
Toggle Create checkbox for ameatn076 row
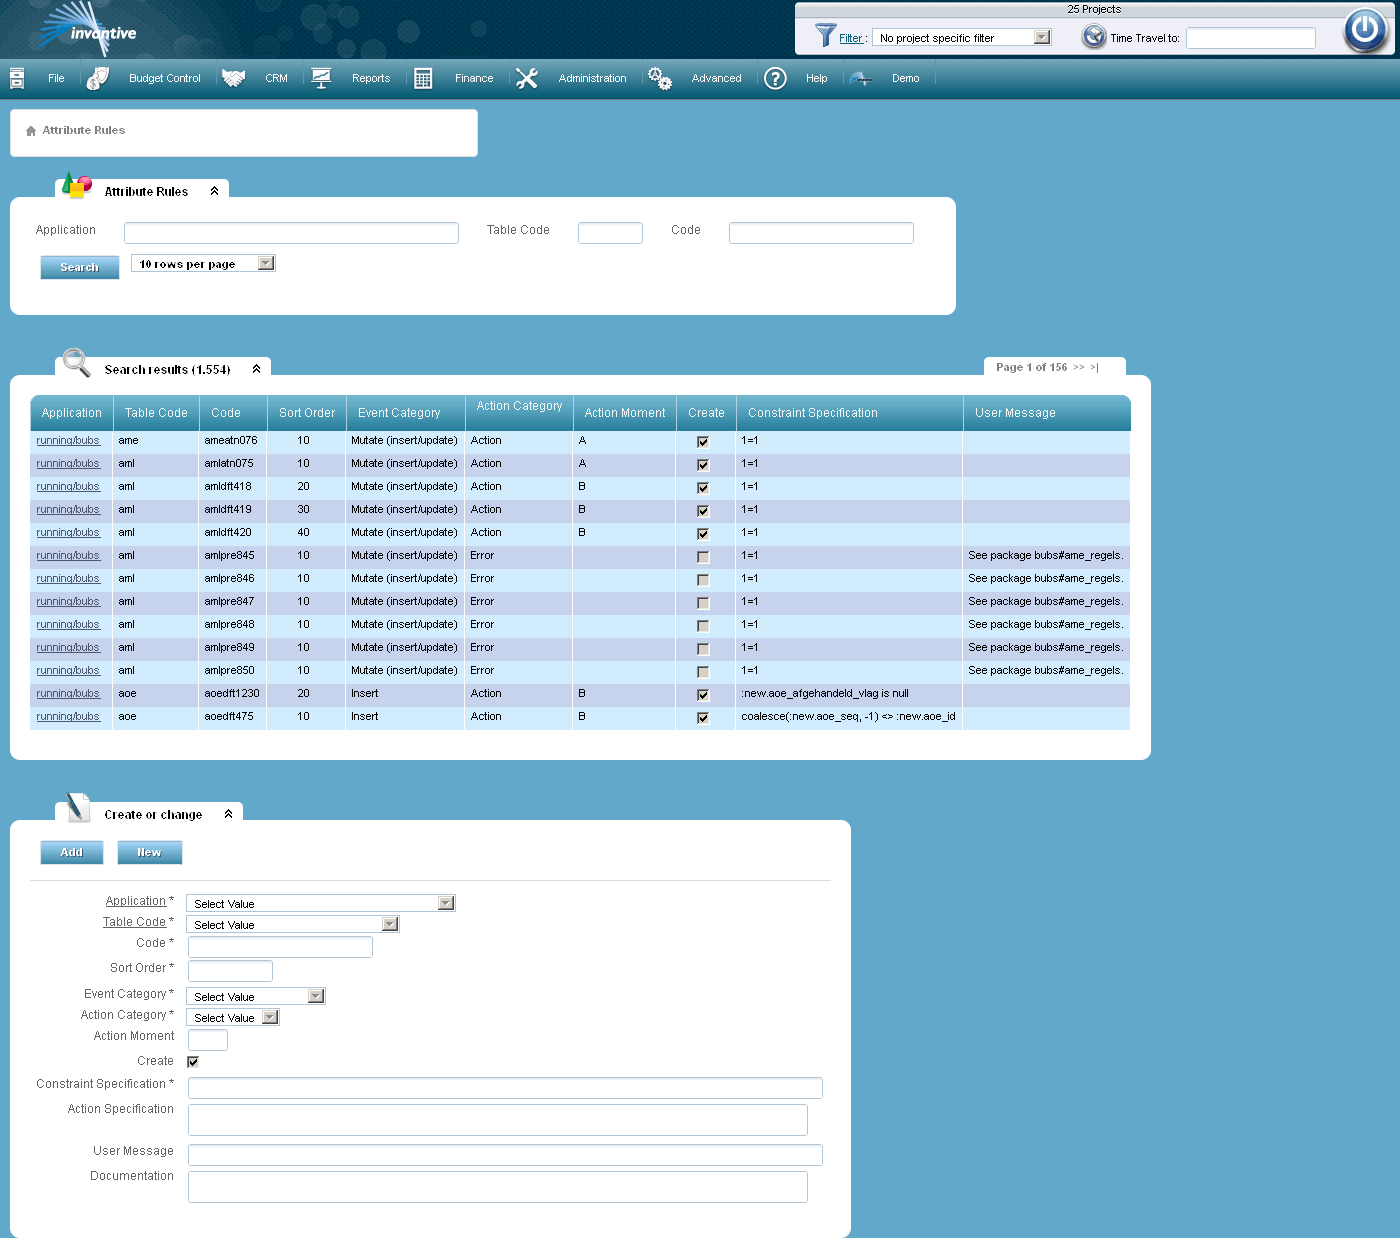(703, 442)
